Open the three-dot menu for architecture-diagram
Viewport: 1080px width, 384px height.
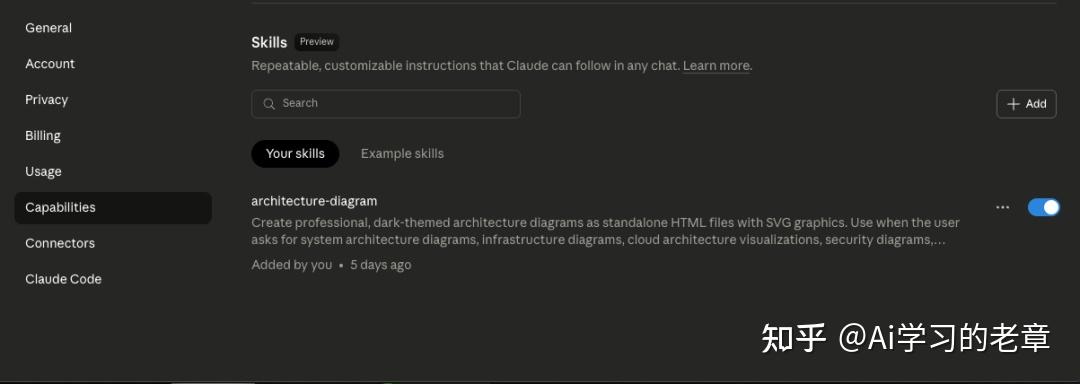tap(1003, 207)
